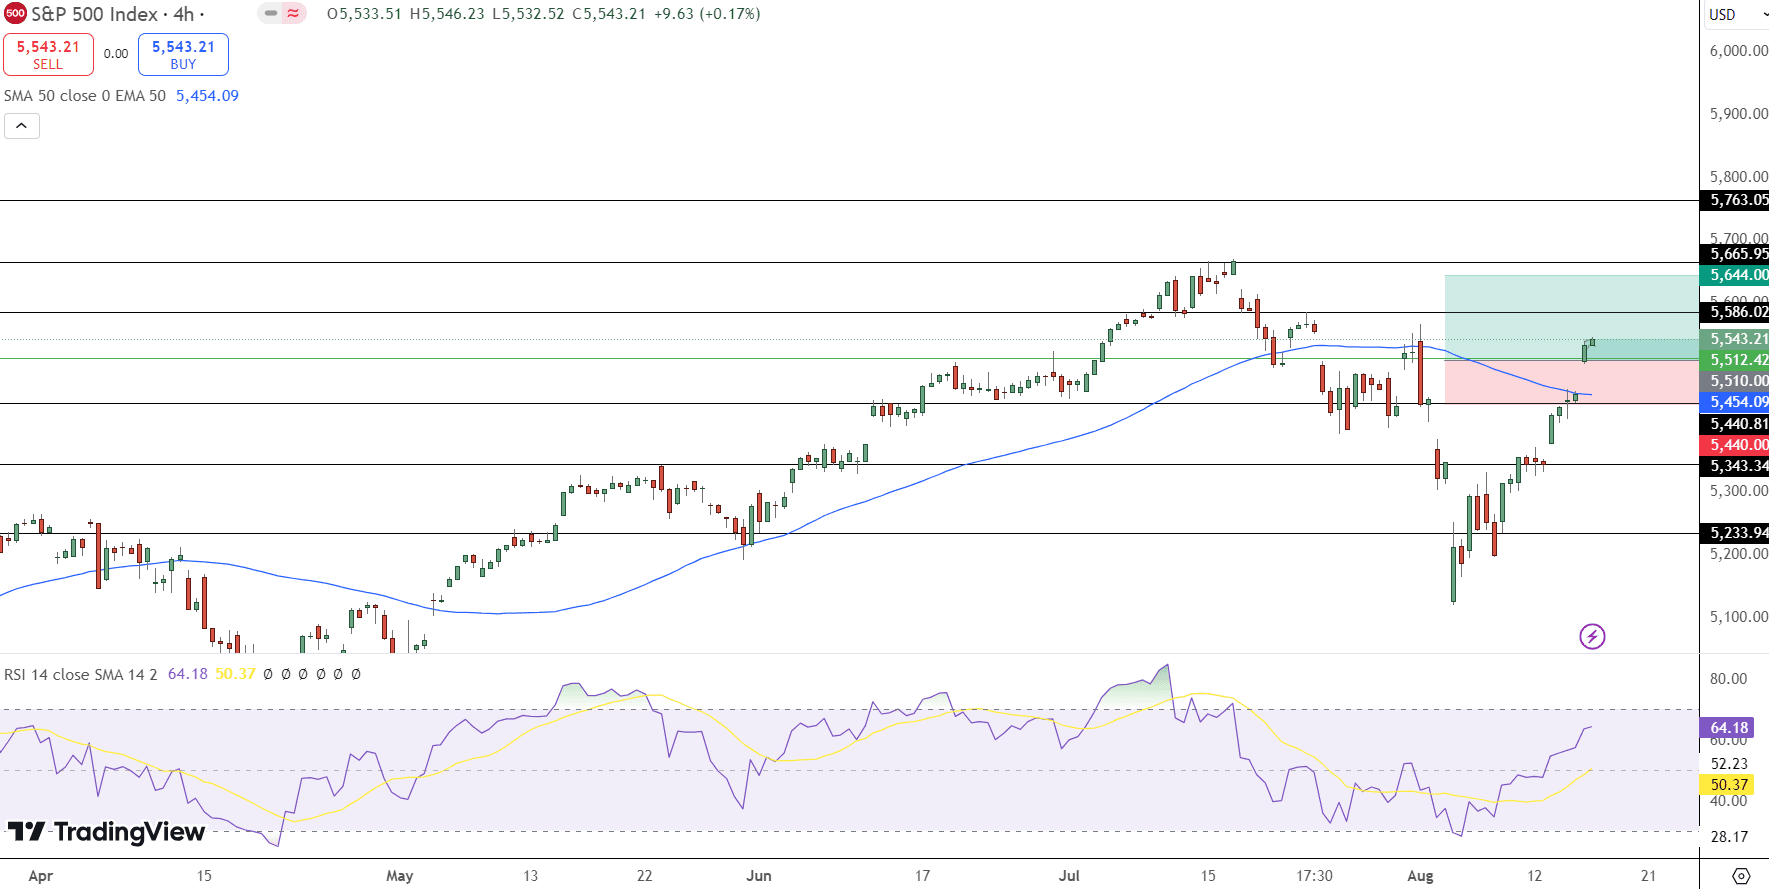The image size is (1769, 889).
Task: Select the red 5,440.00 stop price label
Action: click(1735, 445)
